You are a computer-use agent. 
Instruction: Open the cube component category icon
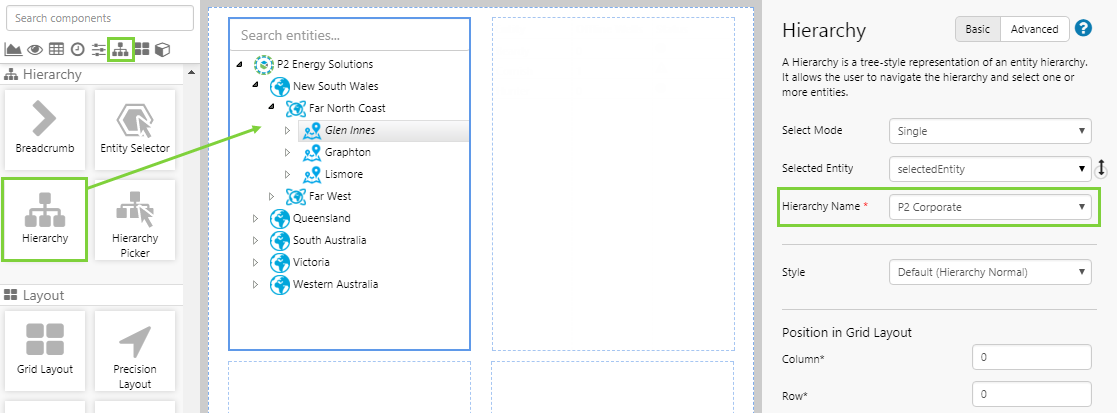pyautogui.click(x=163, y=49)
